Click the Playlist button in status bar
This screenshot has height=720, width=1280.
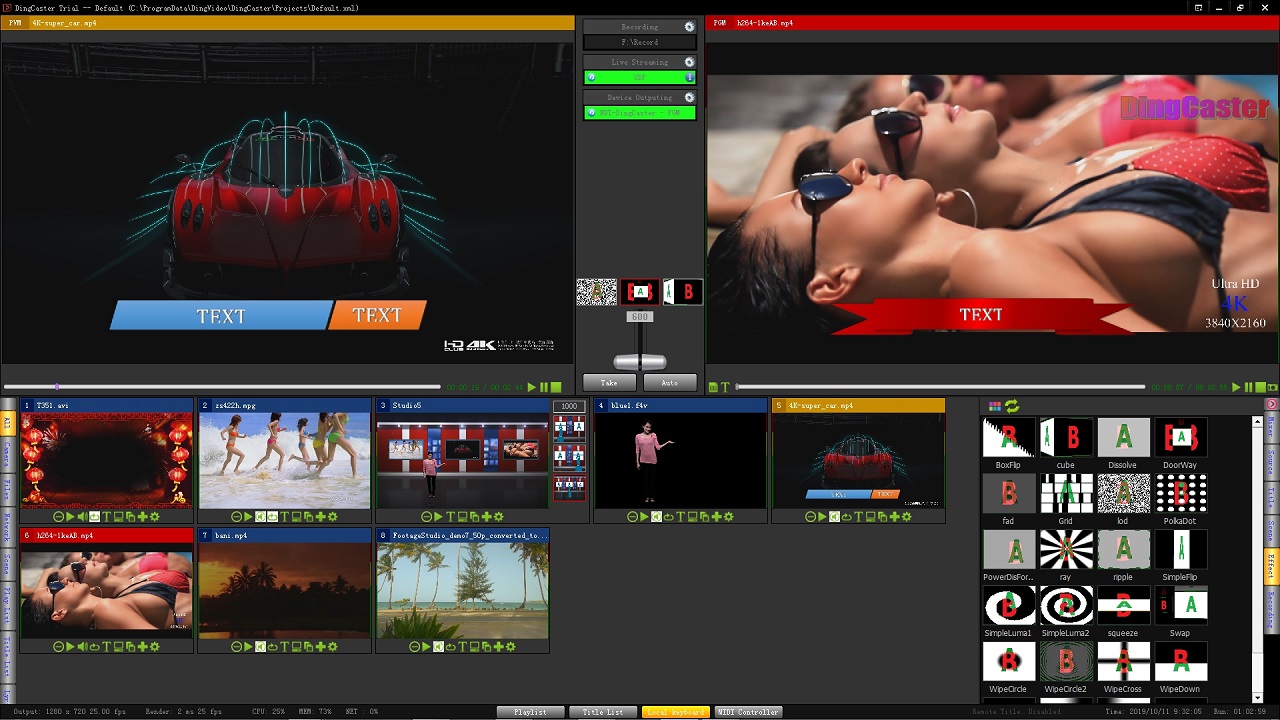(530, 712)
